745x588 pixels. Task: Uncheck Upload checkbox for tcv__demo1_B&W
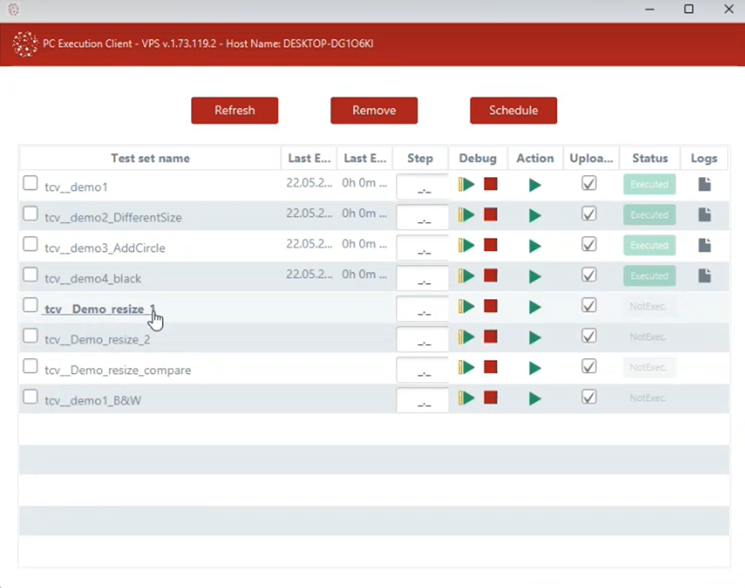coord(589,398)
